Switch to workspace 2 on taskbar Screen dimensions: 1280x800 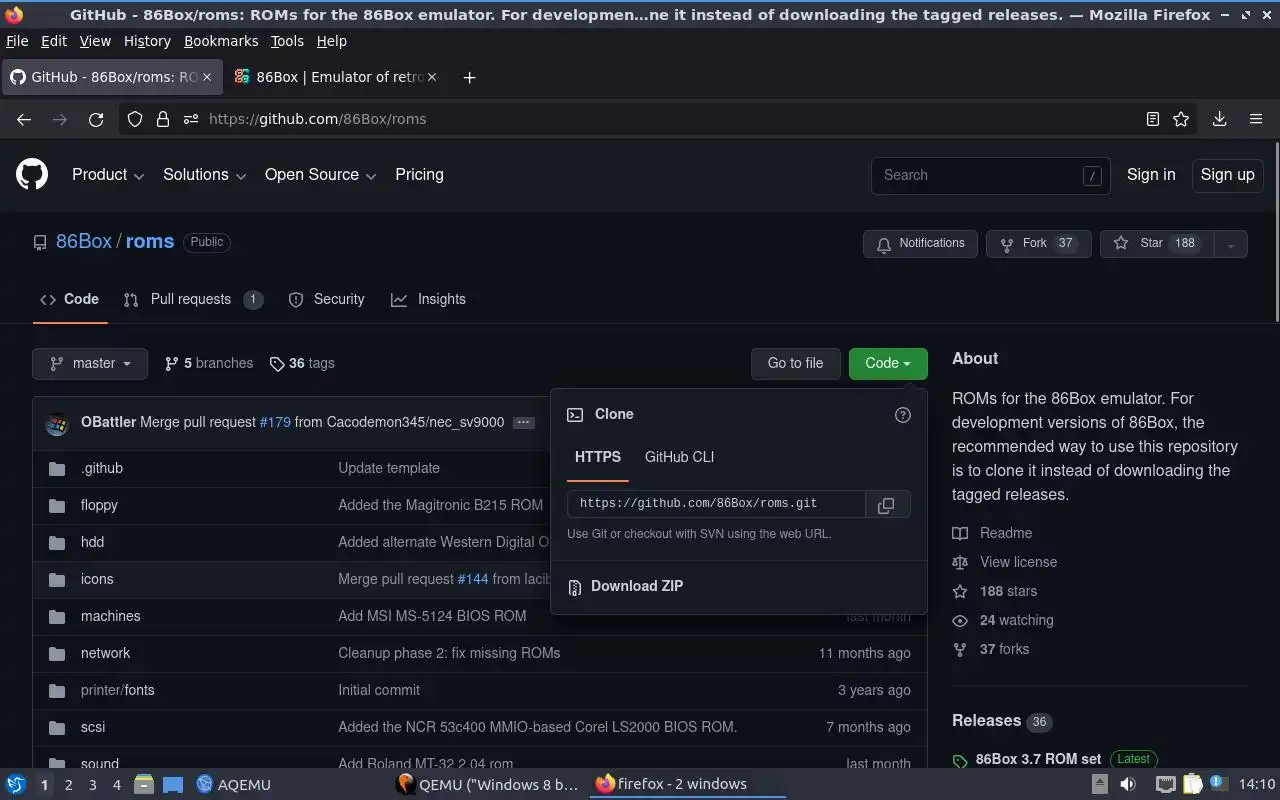(x=68, y=785)
